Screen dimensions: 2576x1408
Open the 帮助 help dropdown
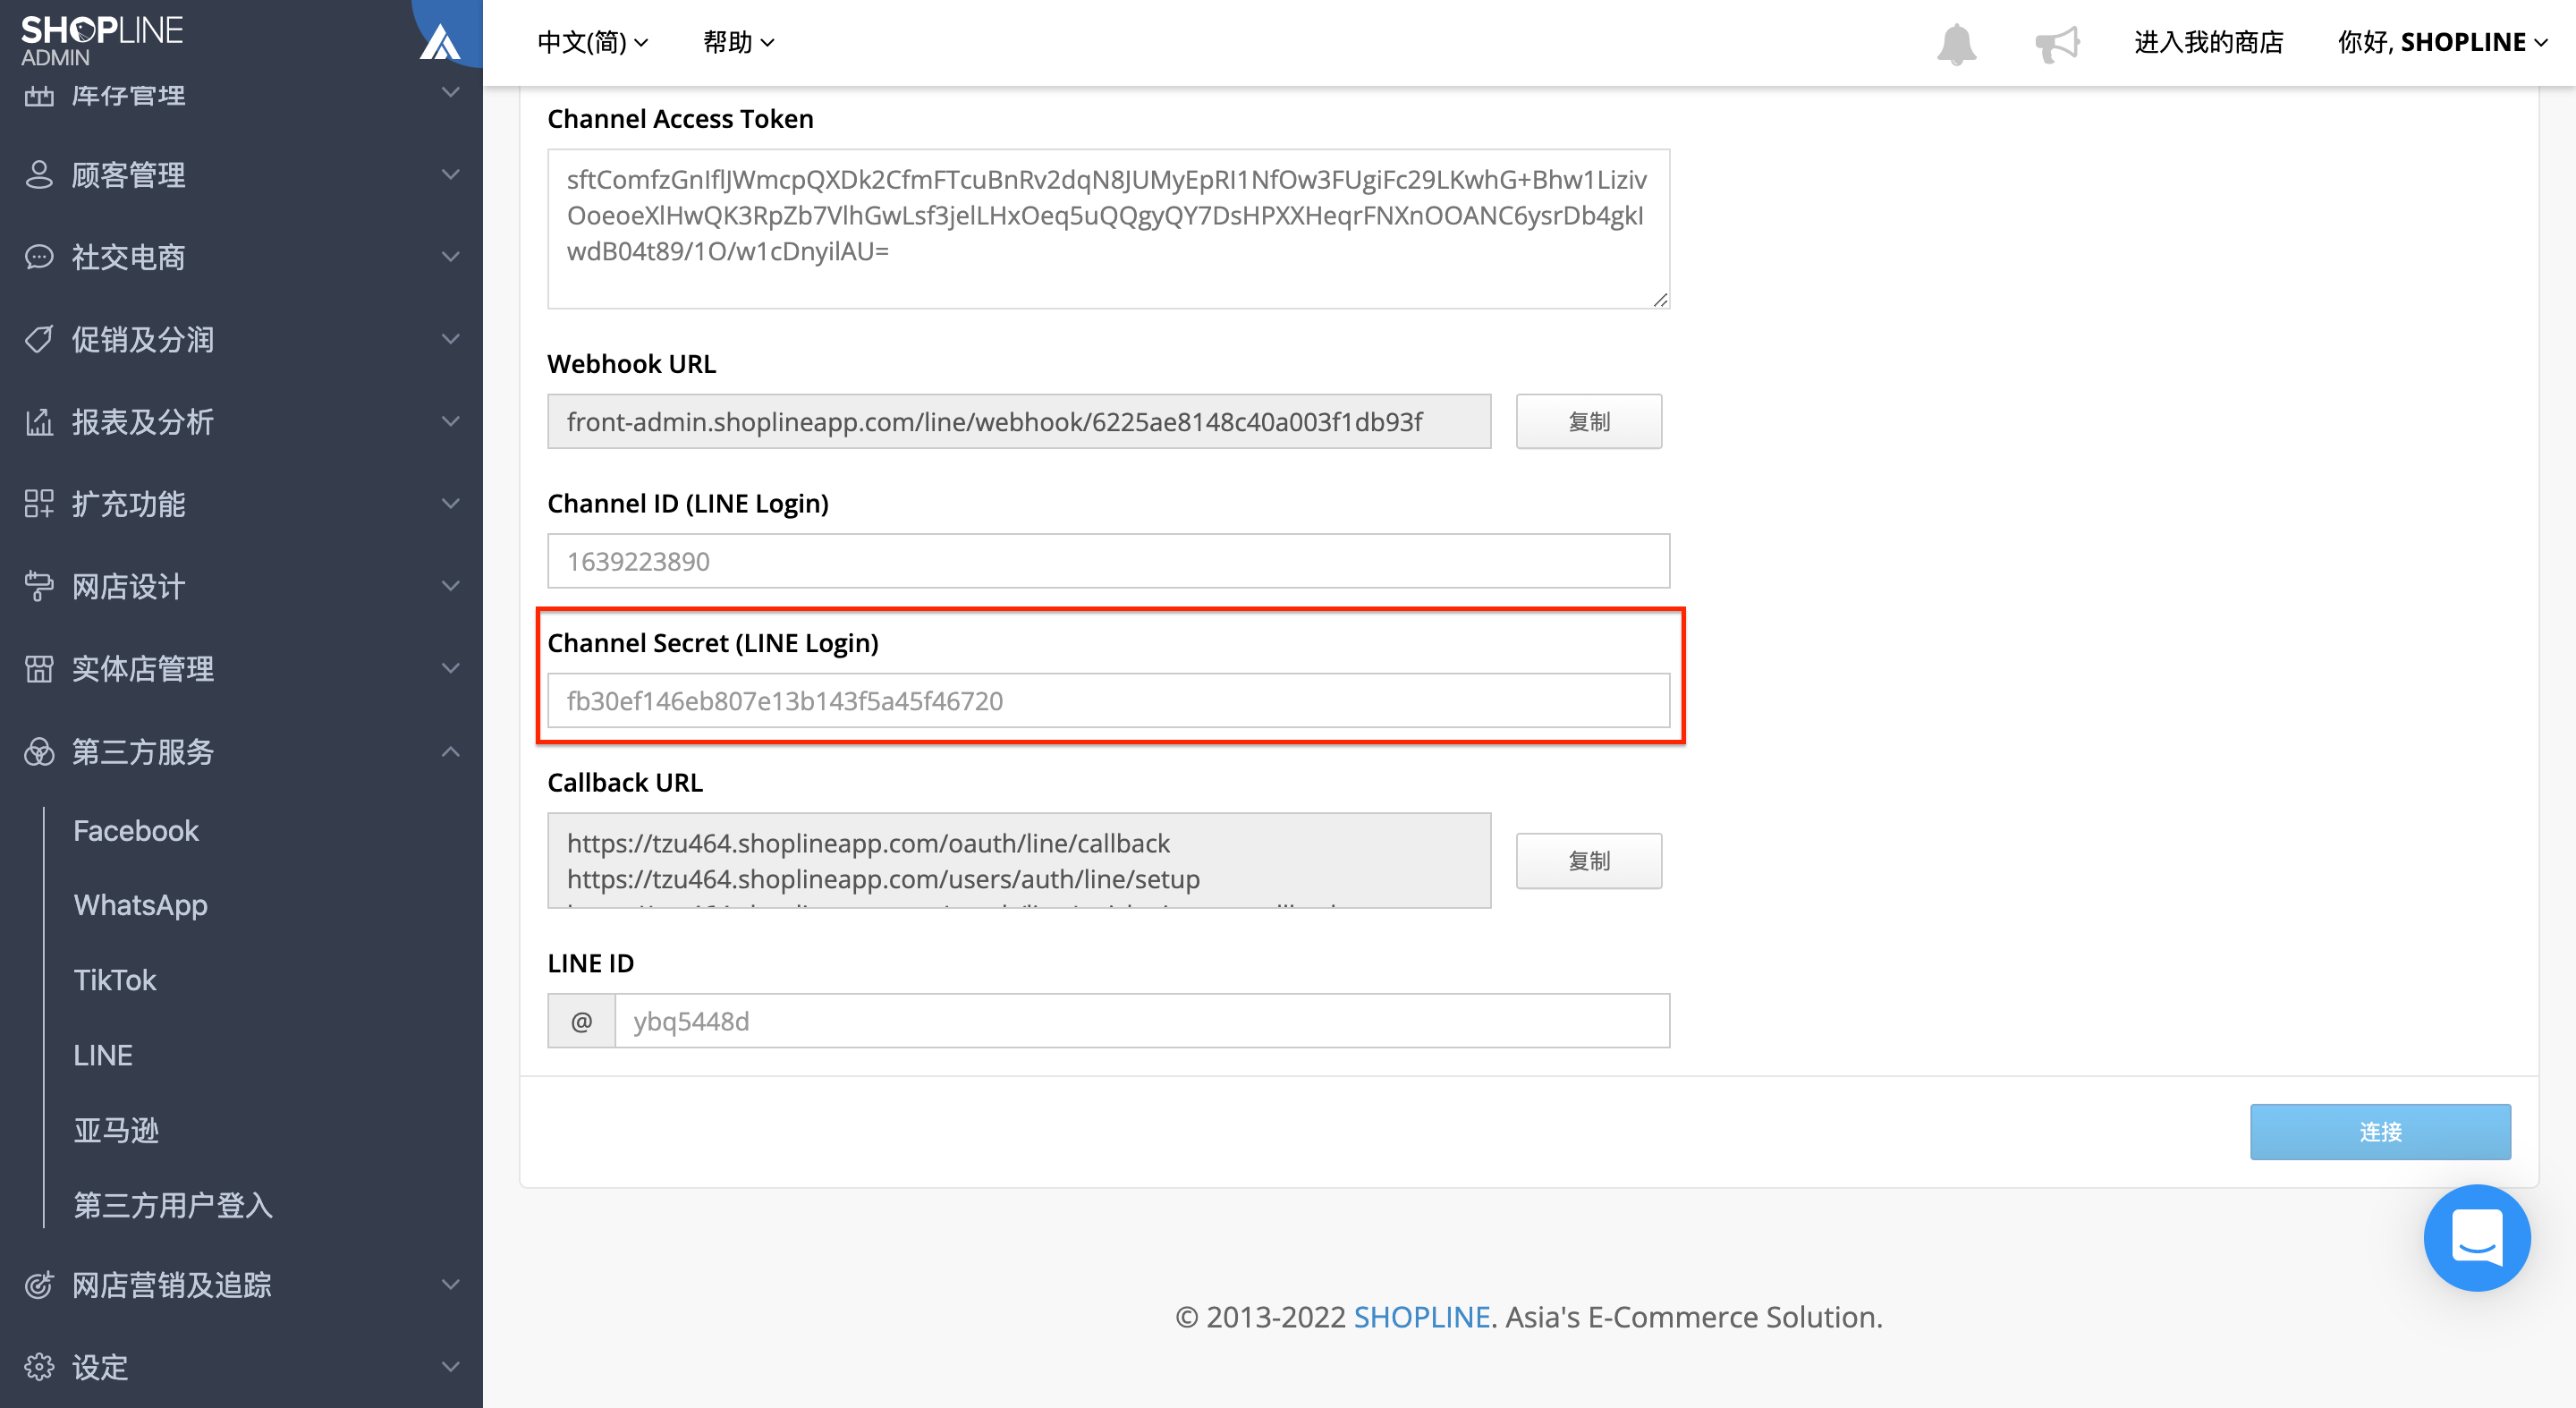click(x=739, y=42)
